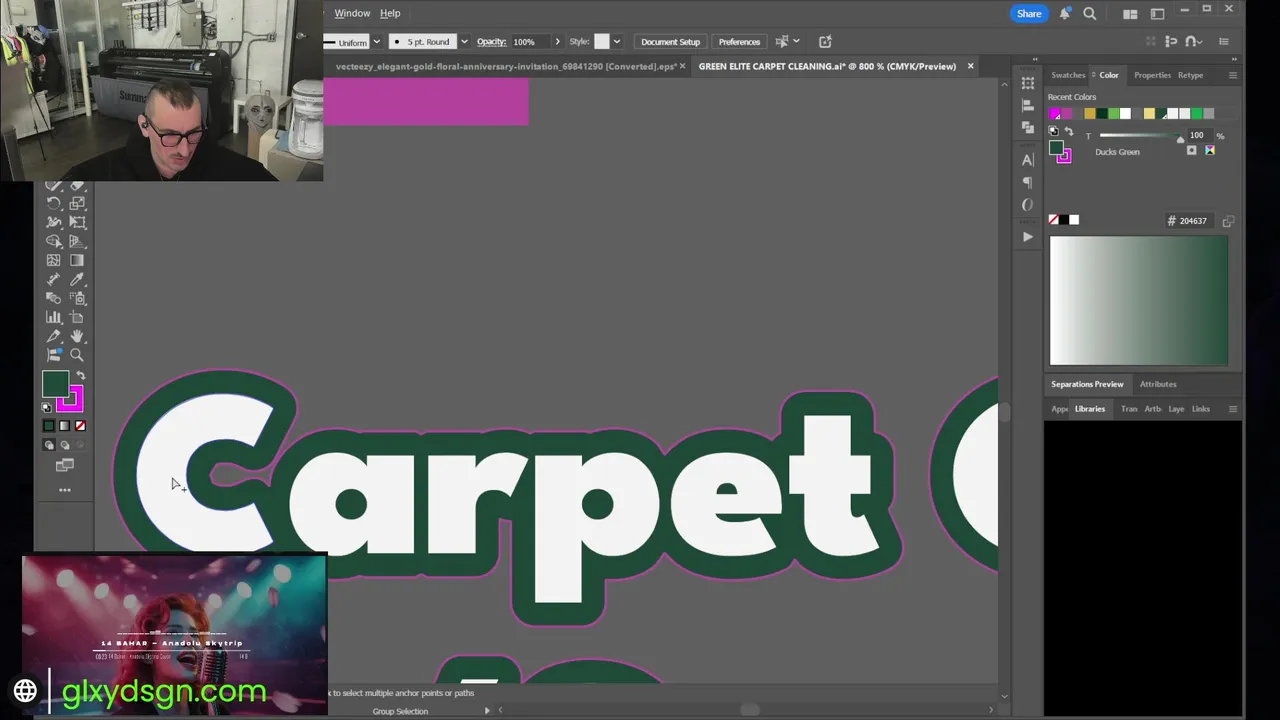Set Gradient mode button in toolbar
Screen dimensions: 1280x720
[65, 426]
